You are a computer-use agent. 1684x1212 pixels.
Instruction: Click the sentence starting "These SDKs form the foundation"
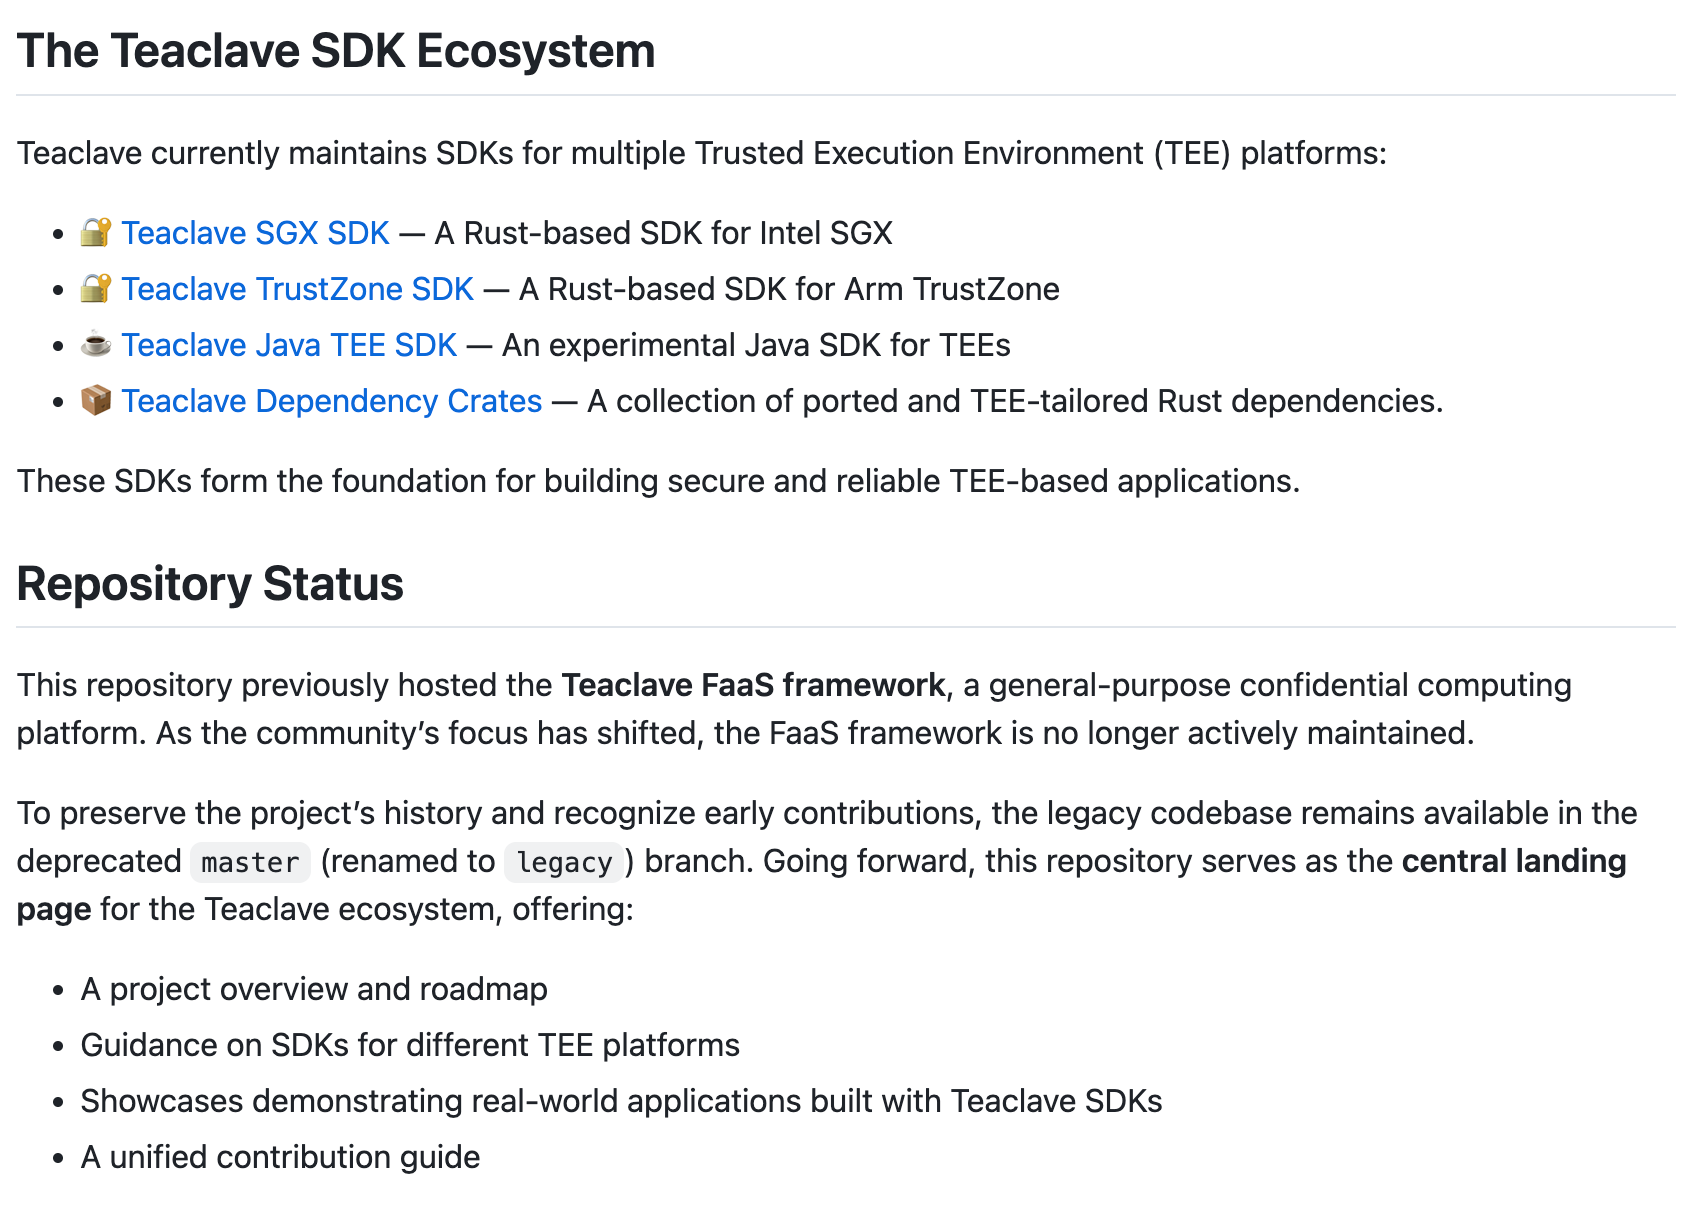(658, 481)
